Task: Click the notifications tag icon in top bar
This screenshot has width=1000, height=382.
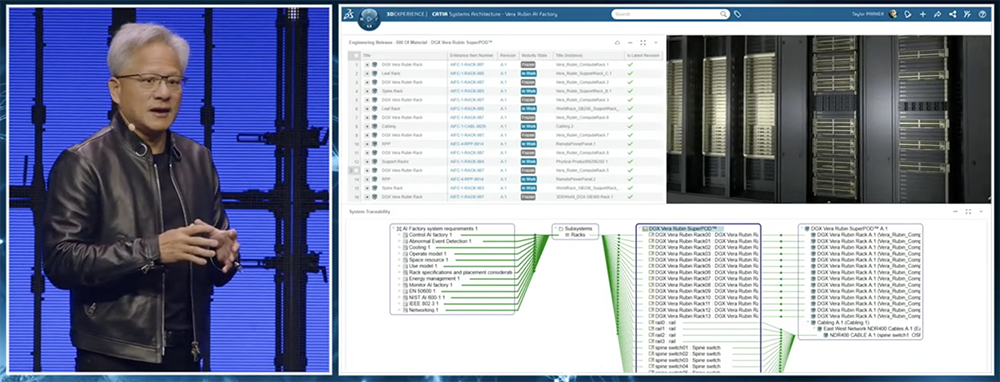Action: [x=908, y=14]
